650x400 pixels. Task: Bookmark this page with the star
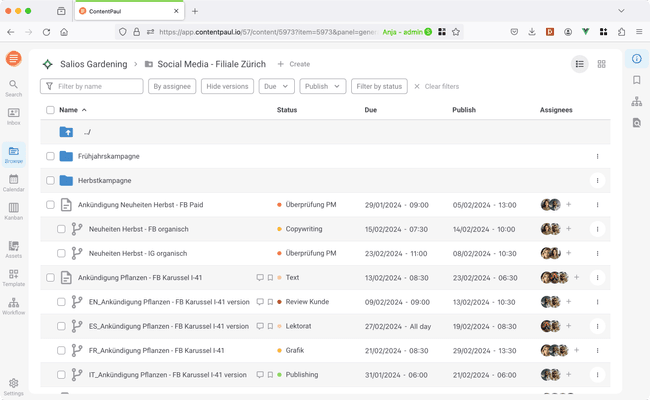456,32
